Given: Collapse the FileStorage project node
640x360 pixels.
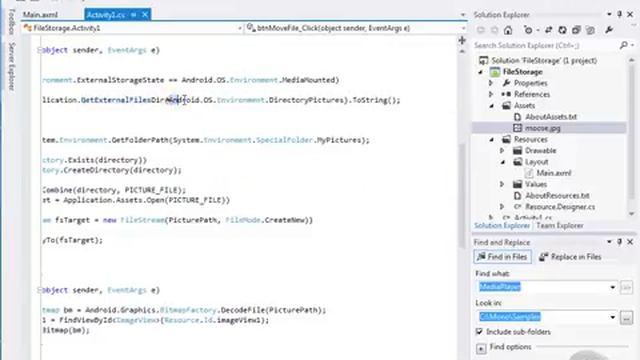Looking at the screenshot, I should coord(480,72).
